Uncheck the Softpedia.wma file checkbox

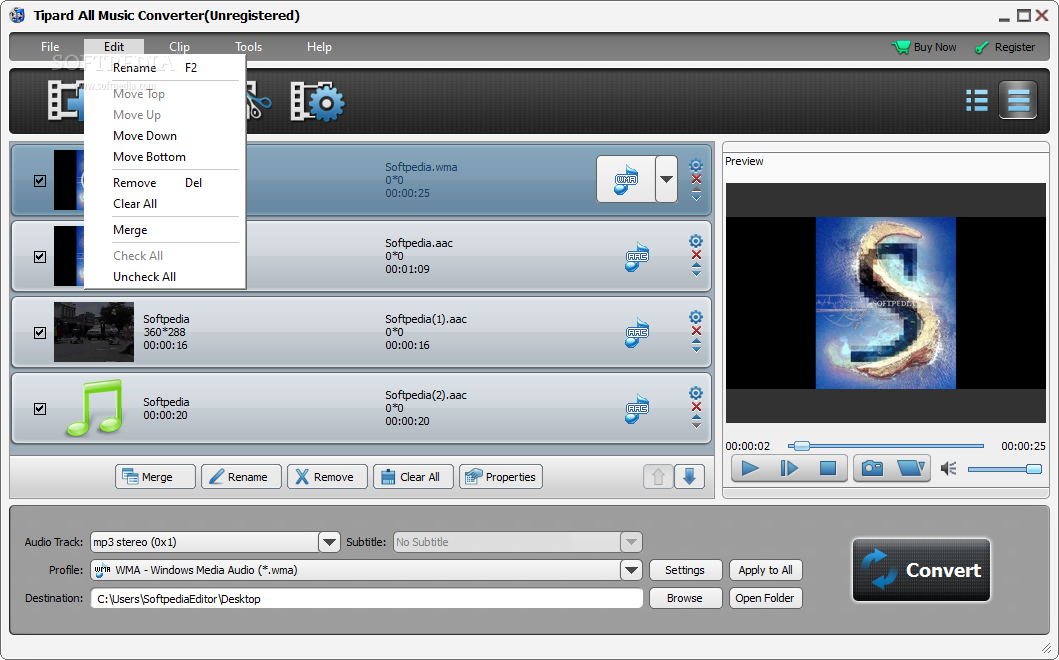[x=40, y=180]
